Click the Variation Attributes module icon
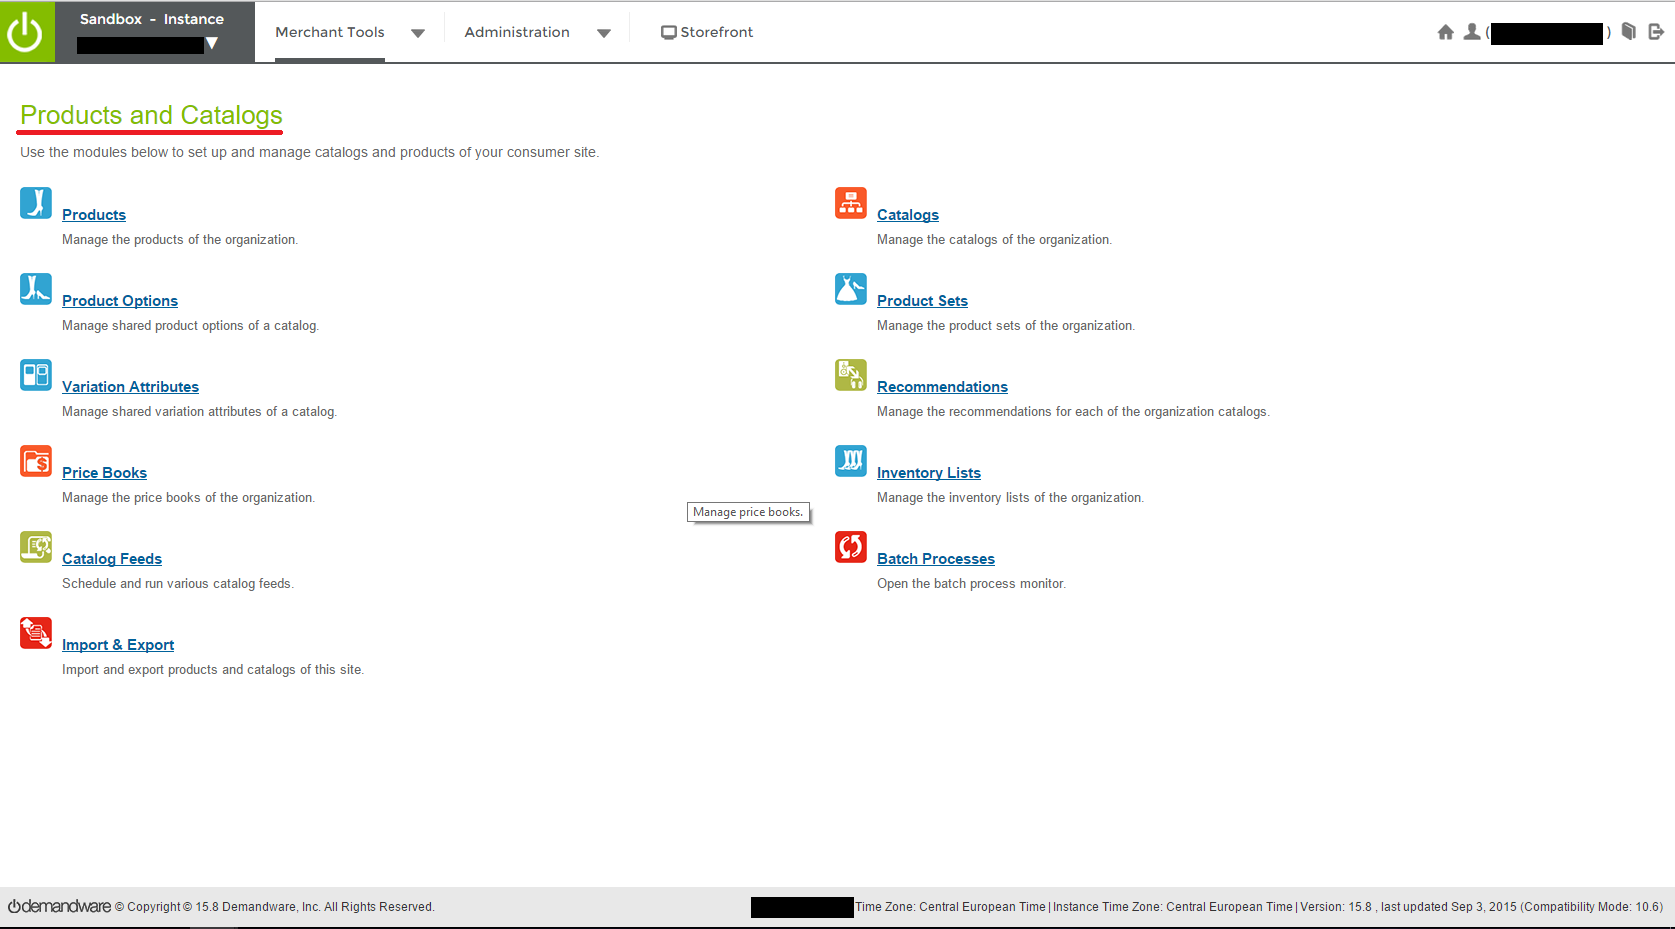Image resolution: width=1675 pixels, height=929 pixels. coord(36,375)
